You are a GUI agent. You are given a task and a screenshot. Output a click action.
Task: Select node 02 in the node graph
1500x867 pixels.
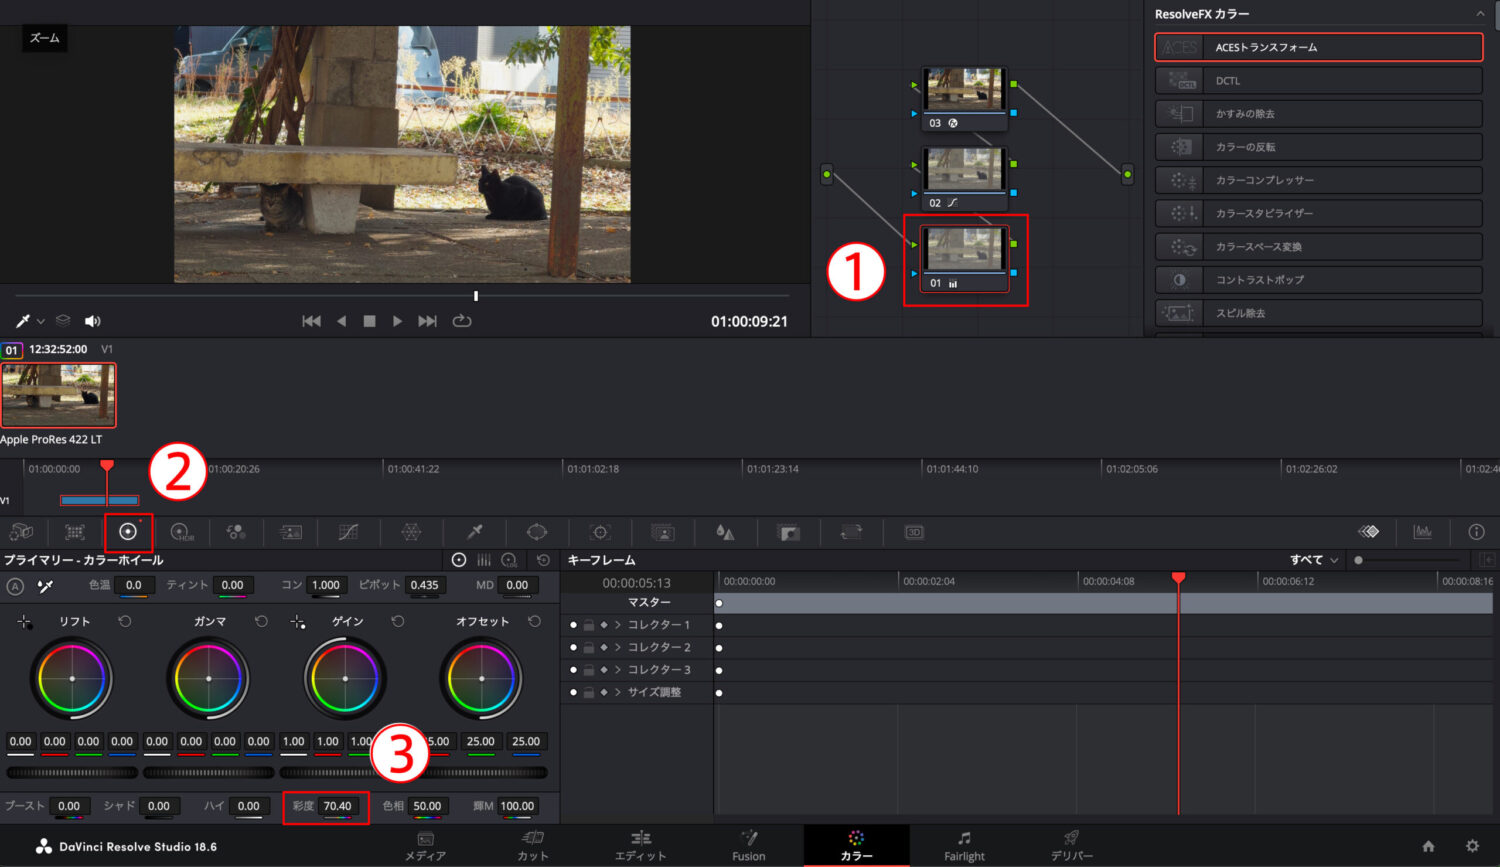[x=964, y=179]
